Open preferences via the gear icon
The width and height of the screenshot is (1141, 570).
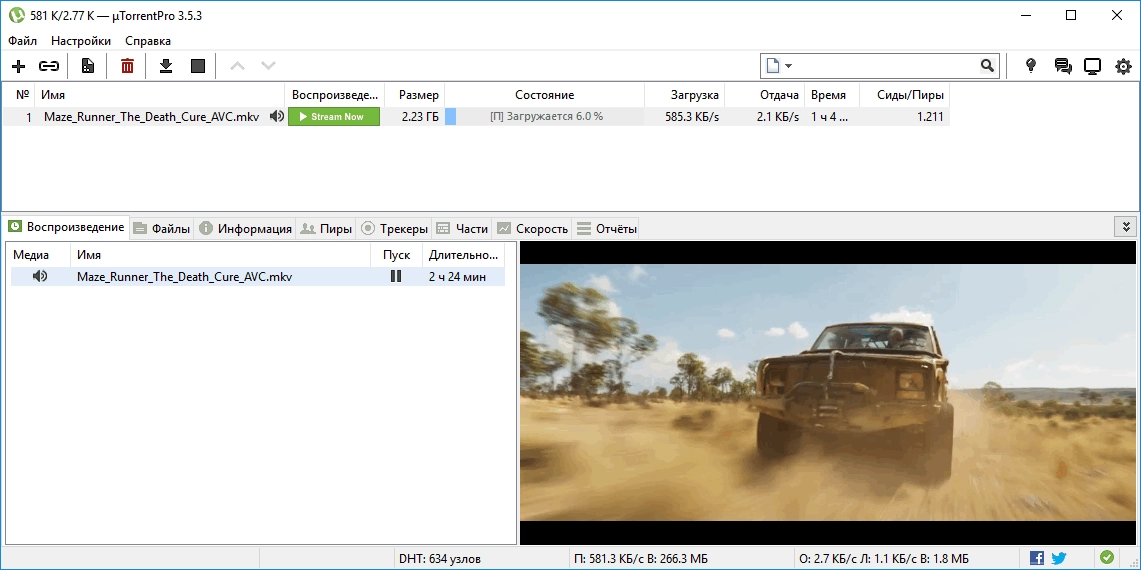tap(1124, 66)
